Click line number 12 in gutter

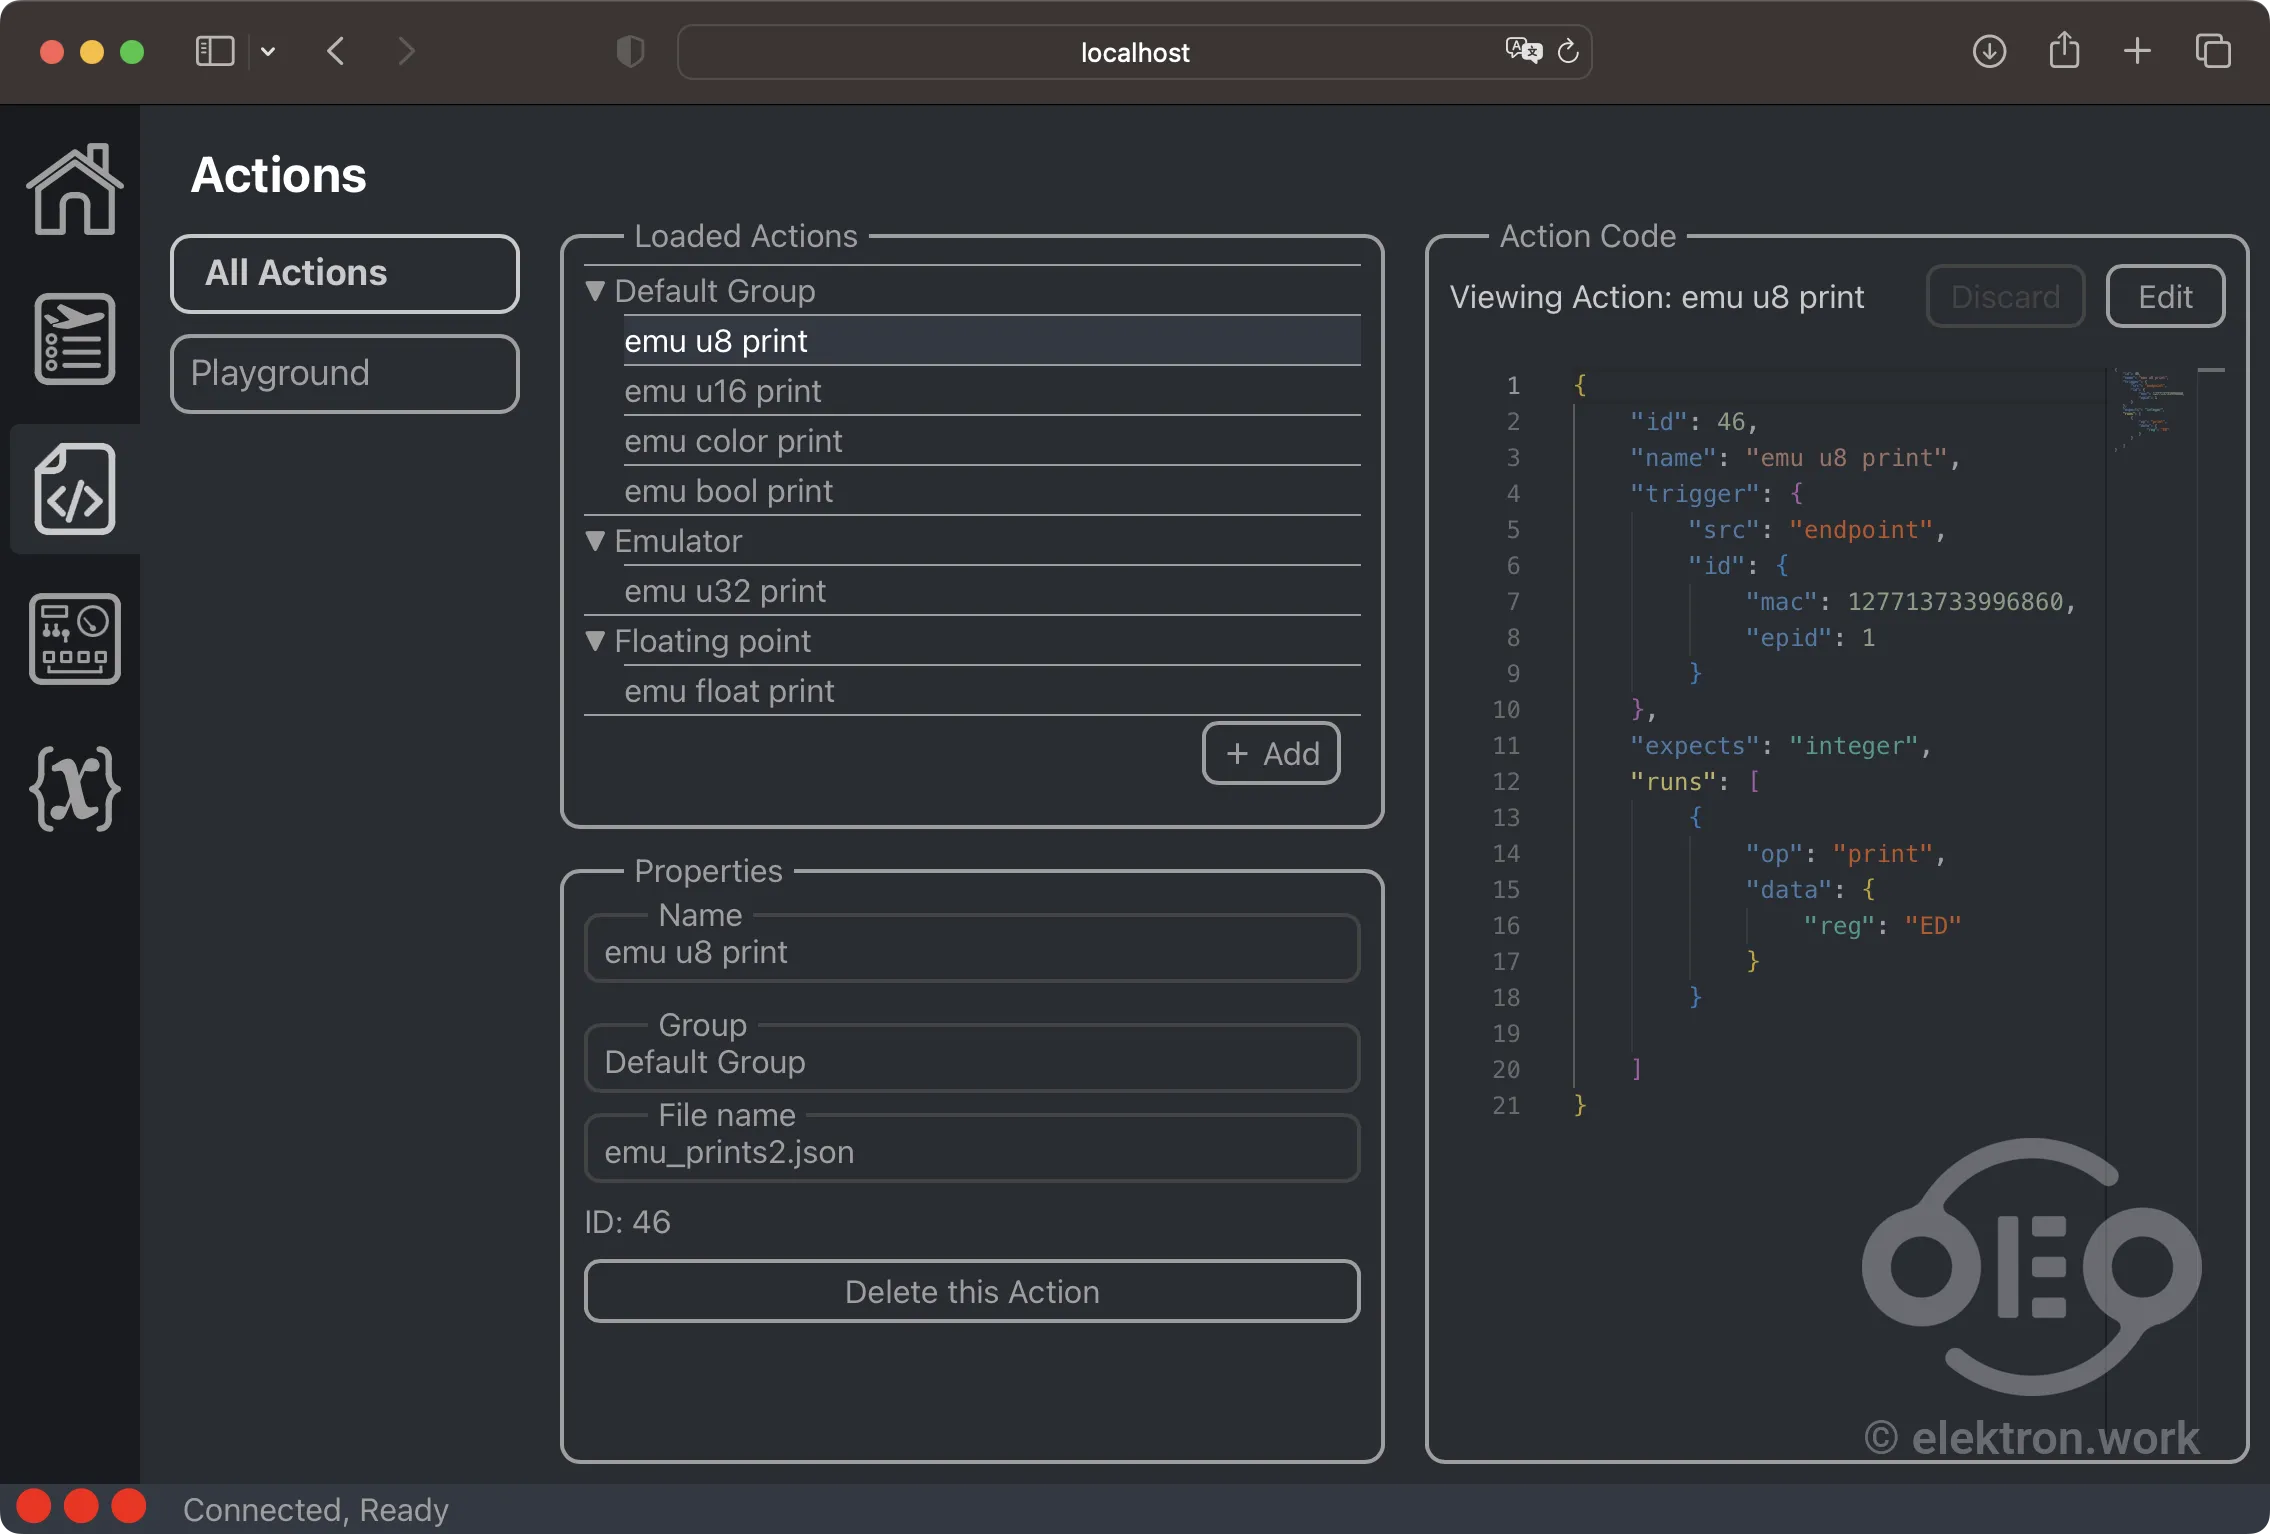(x=1506, y=782)
